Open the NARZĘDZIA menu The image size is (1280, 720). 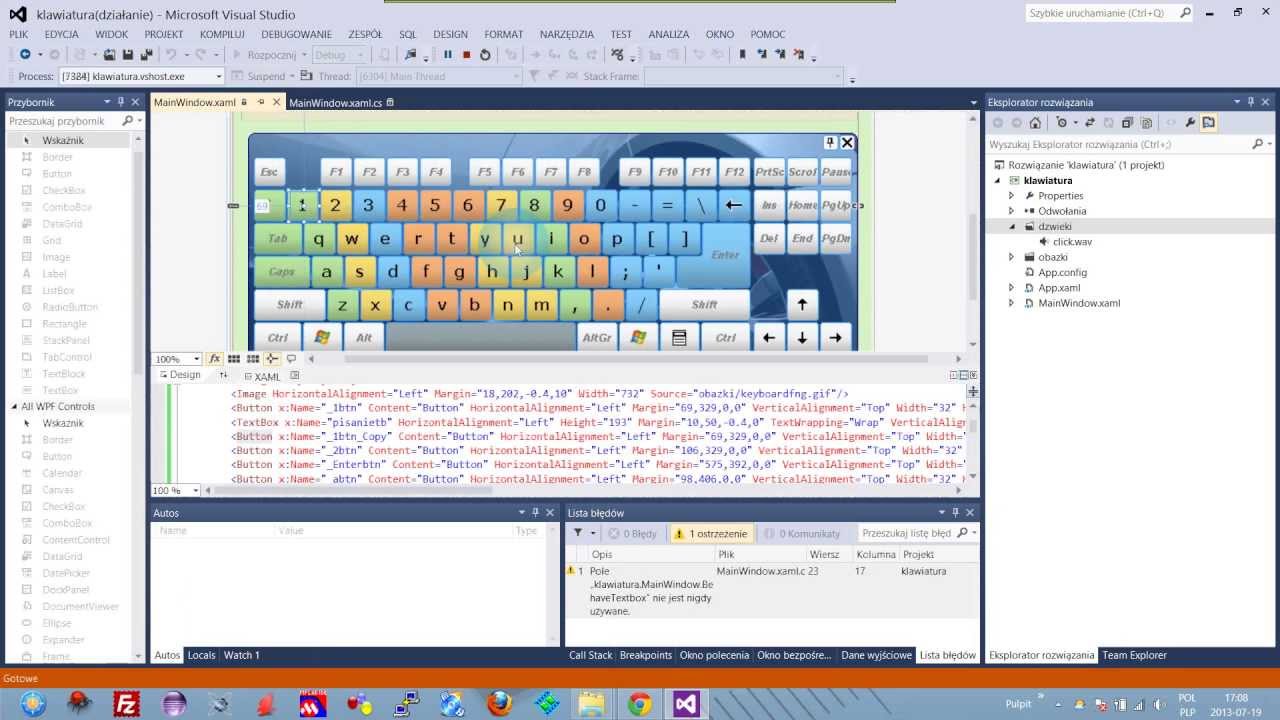pyautogui.click(x=566, y=34)
